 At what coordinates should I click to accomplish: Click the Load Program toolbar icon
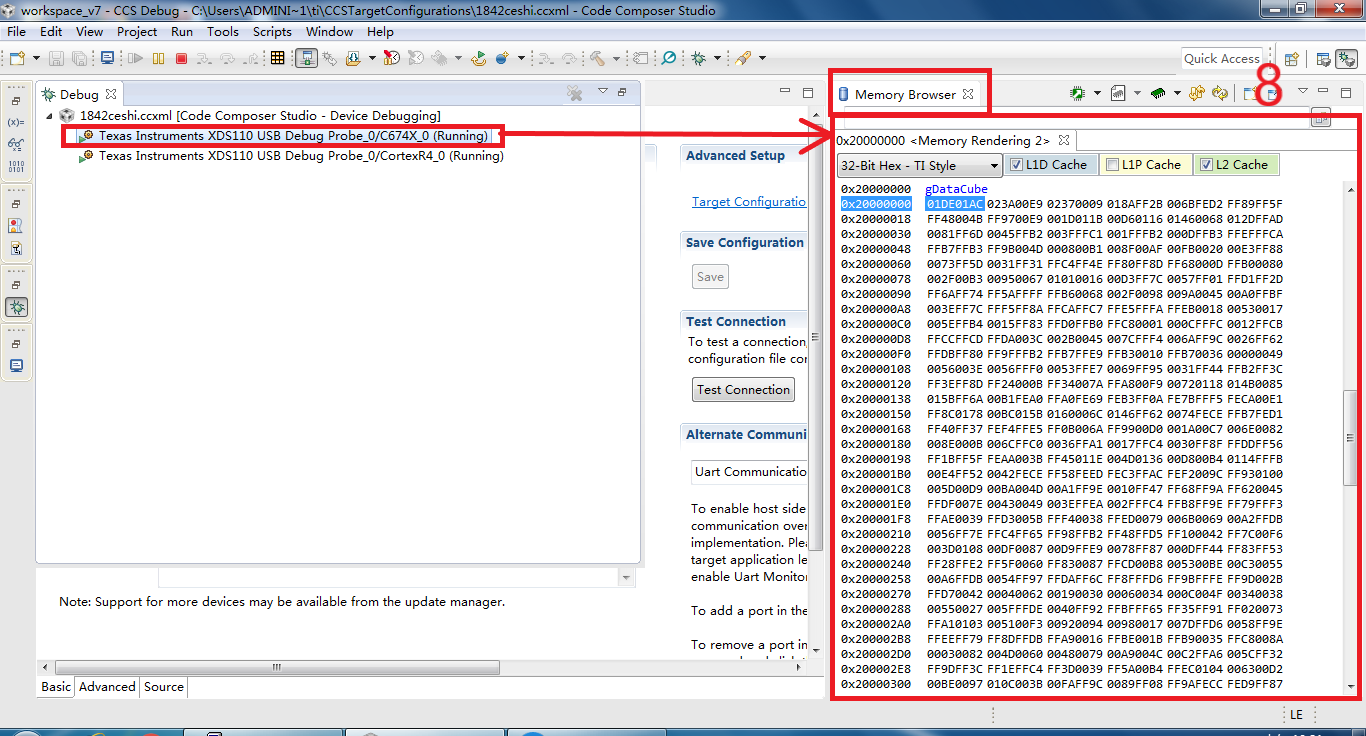tap(353, 58)
